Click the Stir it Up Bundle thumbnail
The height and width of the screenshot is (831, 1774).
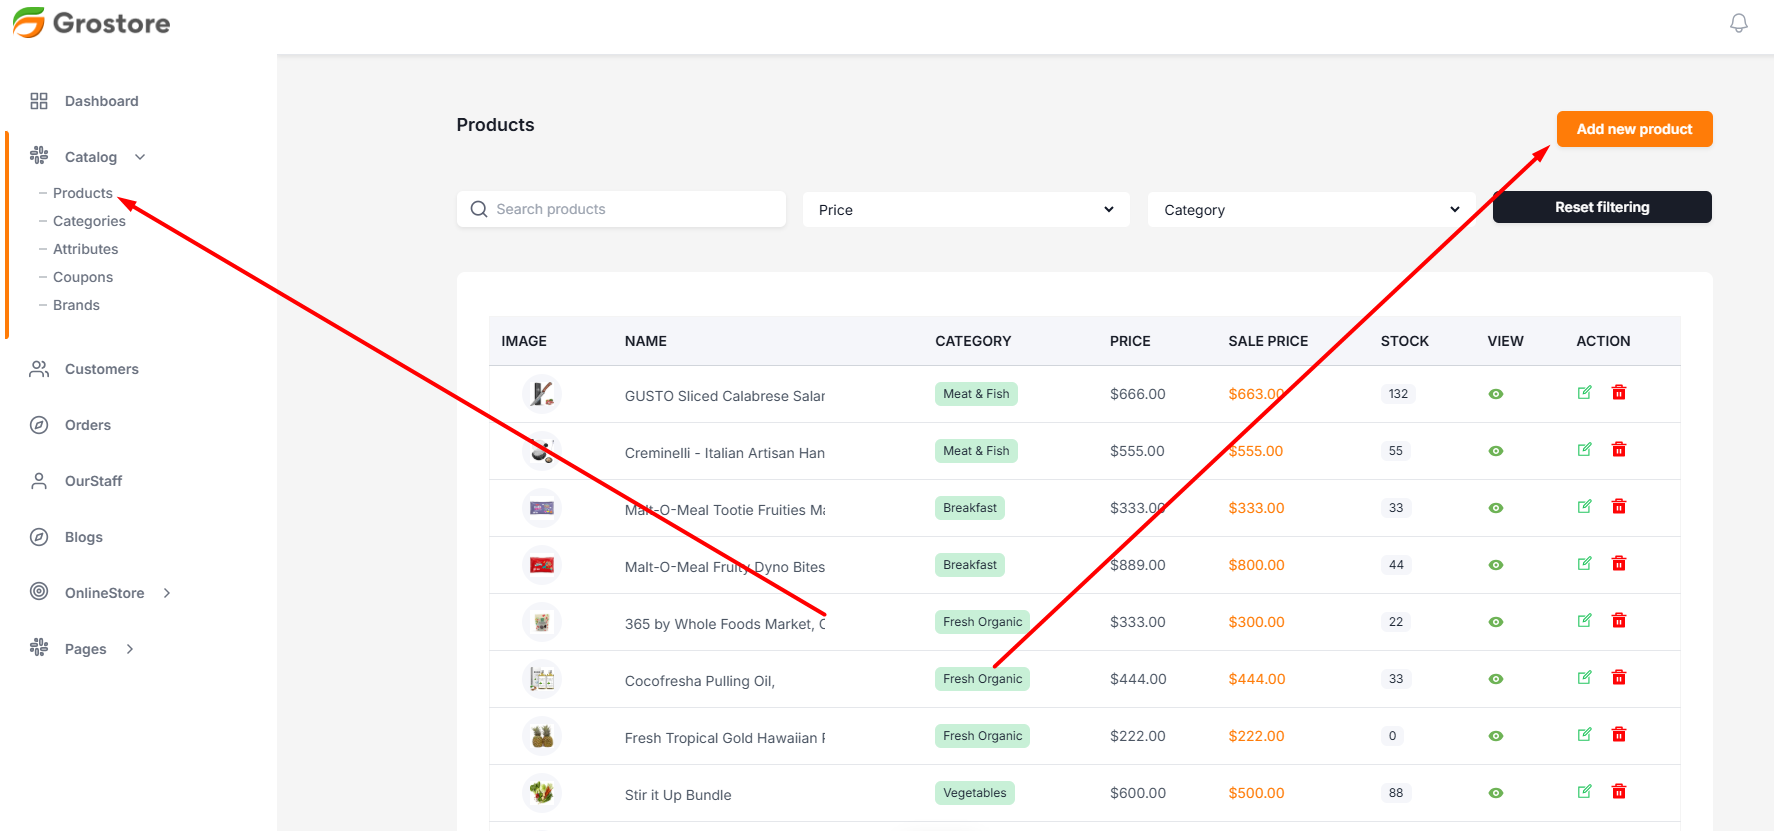pyautogui.click(x=542, y=793)
